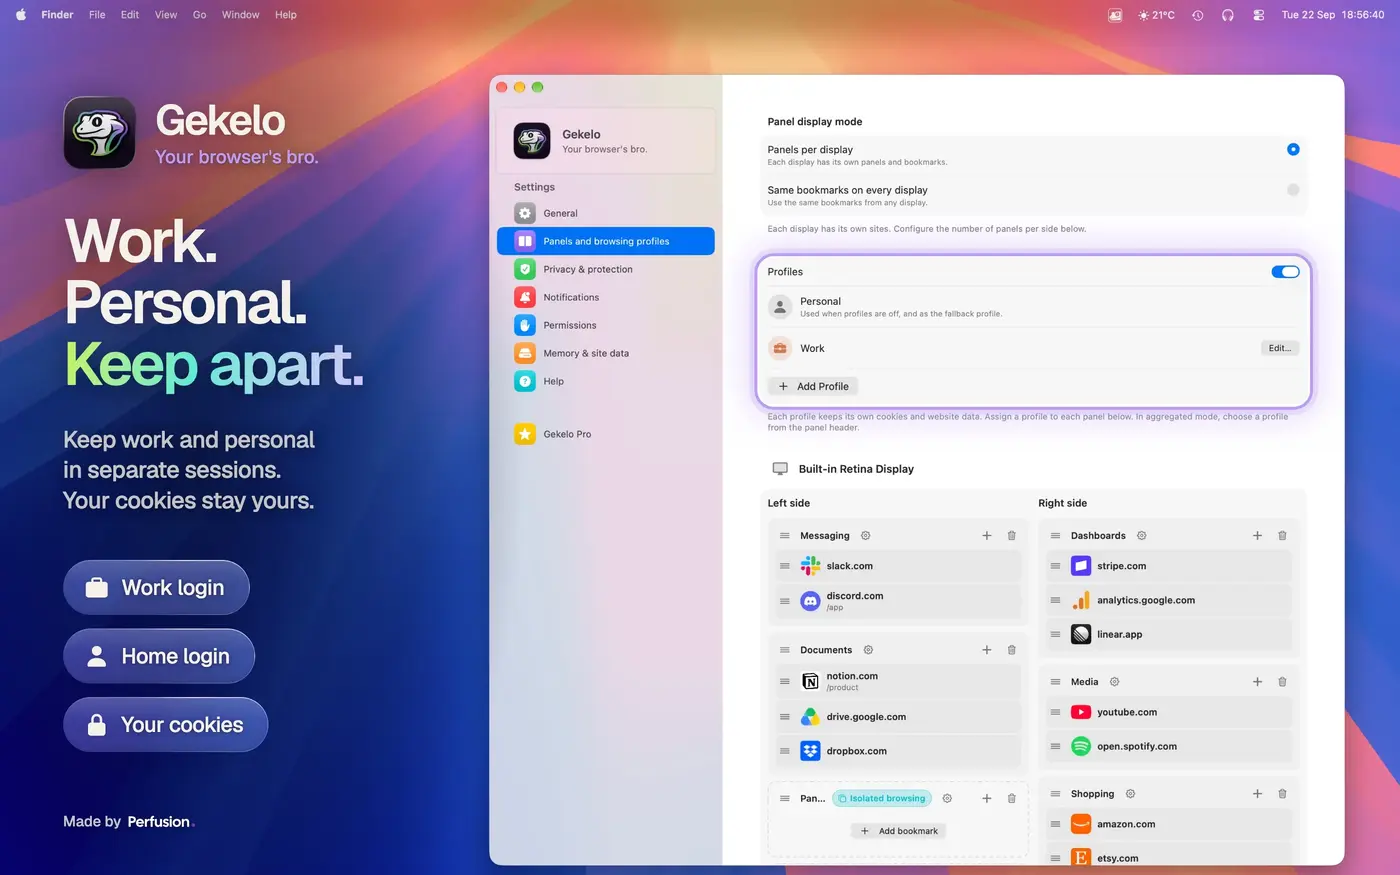Click the dropbox.com bookmark
Screen dimensions: 1400x875
click(897, 751)
